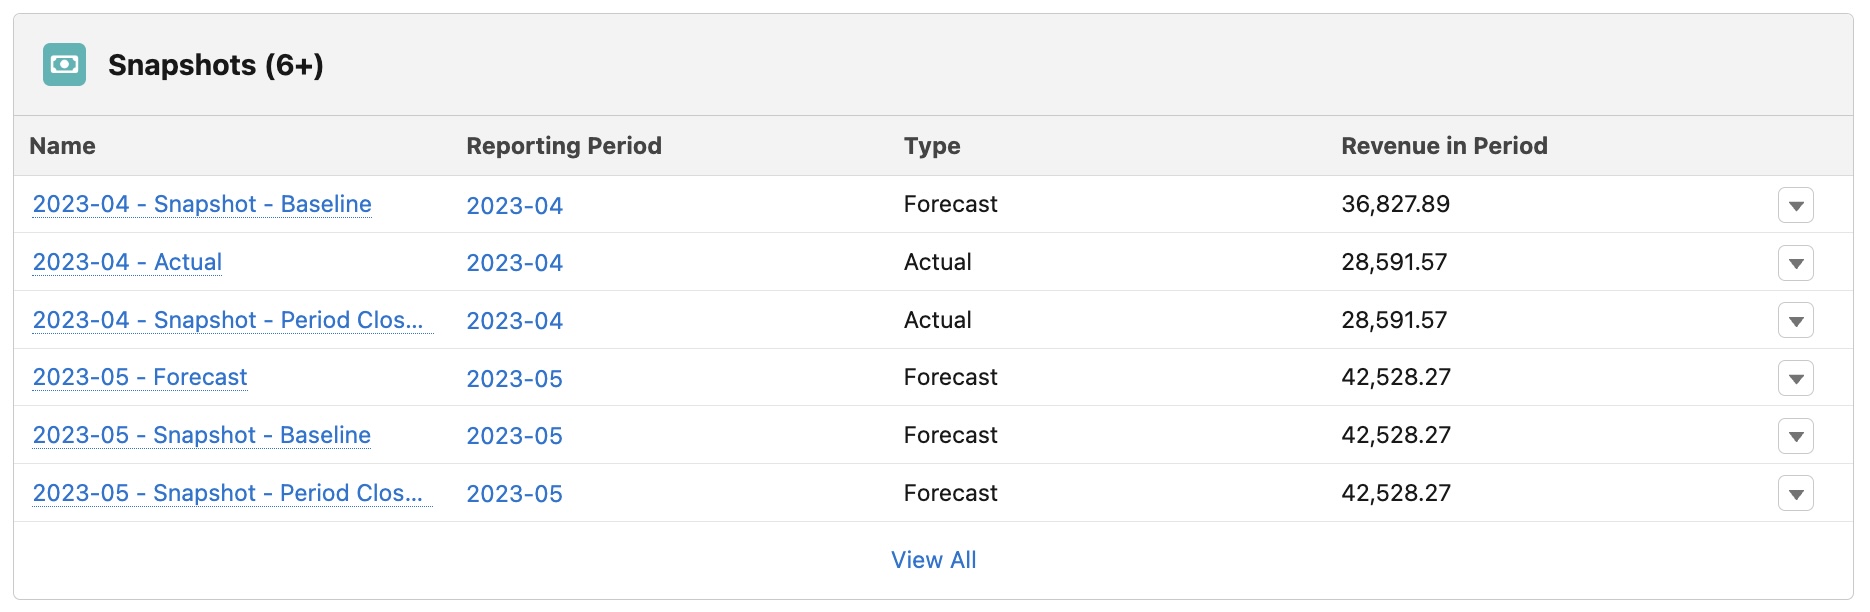Open Snapshots (6+) related list title
Viewport: 1870px width, 612px height.
215,65
